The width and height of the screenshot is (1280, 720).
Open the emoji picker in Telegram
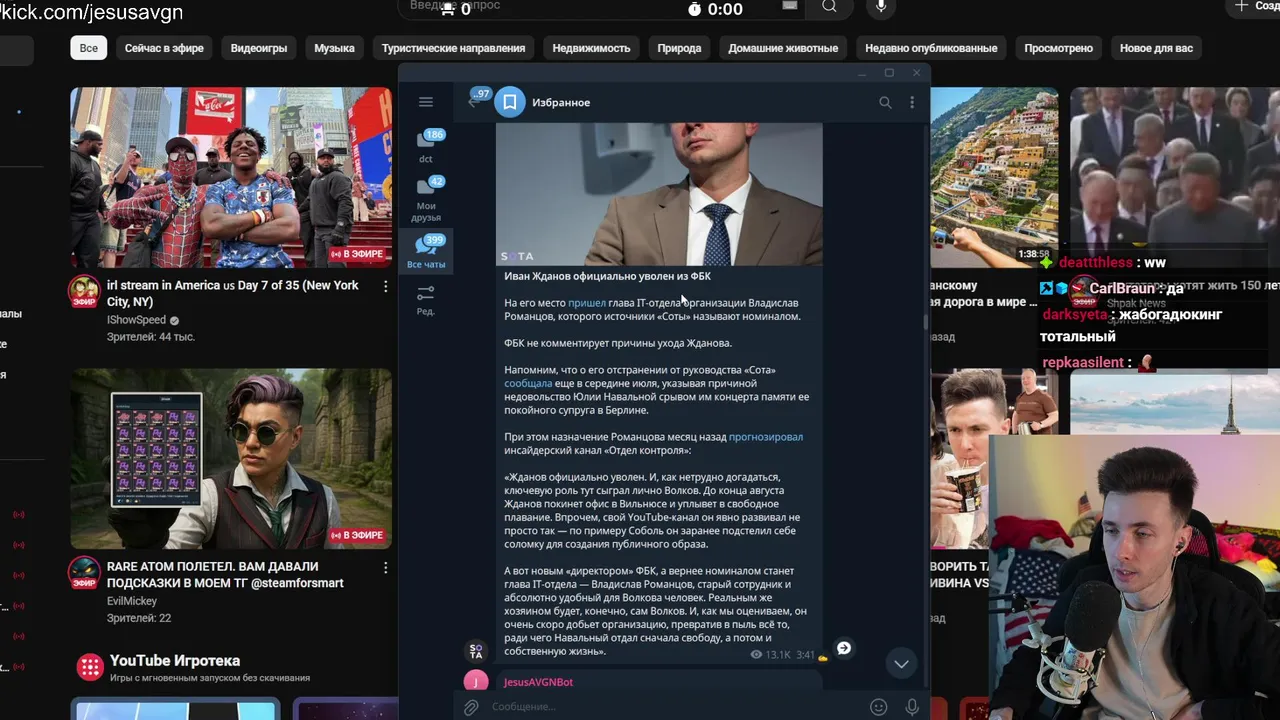[x=878, y=707]
